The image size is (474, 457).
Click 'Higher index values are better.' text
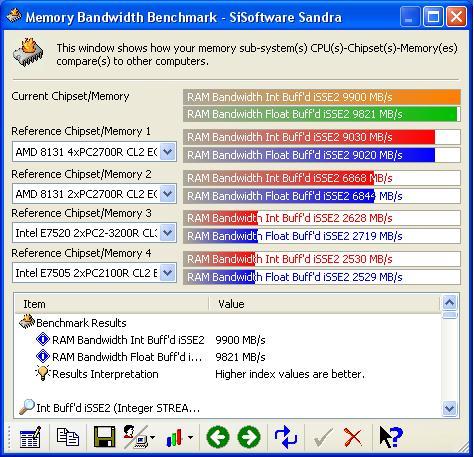click(x=290, y=374)
